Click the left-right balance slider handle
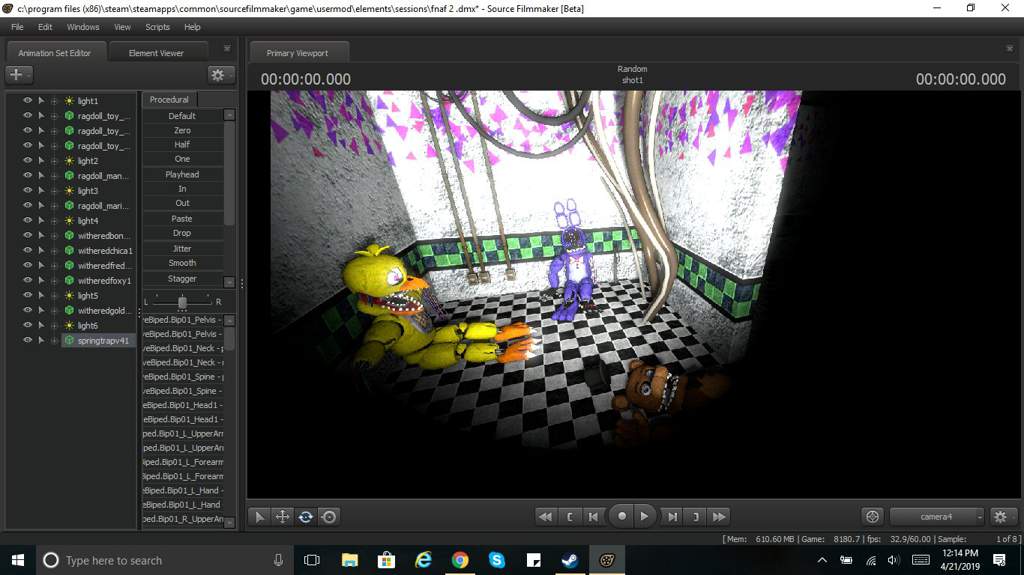Image resolution: width=1024 pixels, height=575 pixels. click(x=182, y=301)
